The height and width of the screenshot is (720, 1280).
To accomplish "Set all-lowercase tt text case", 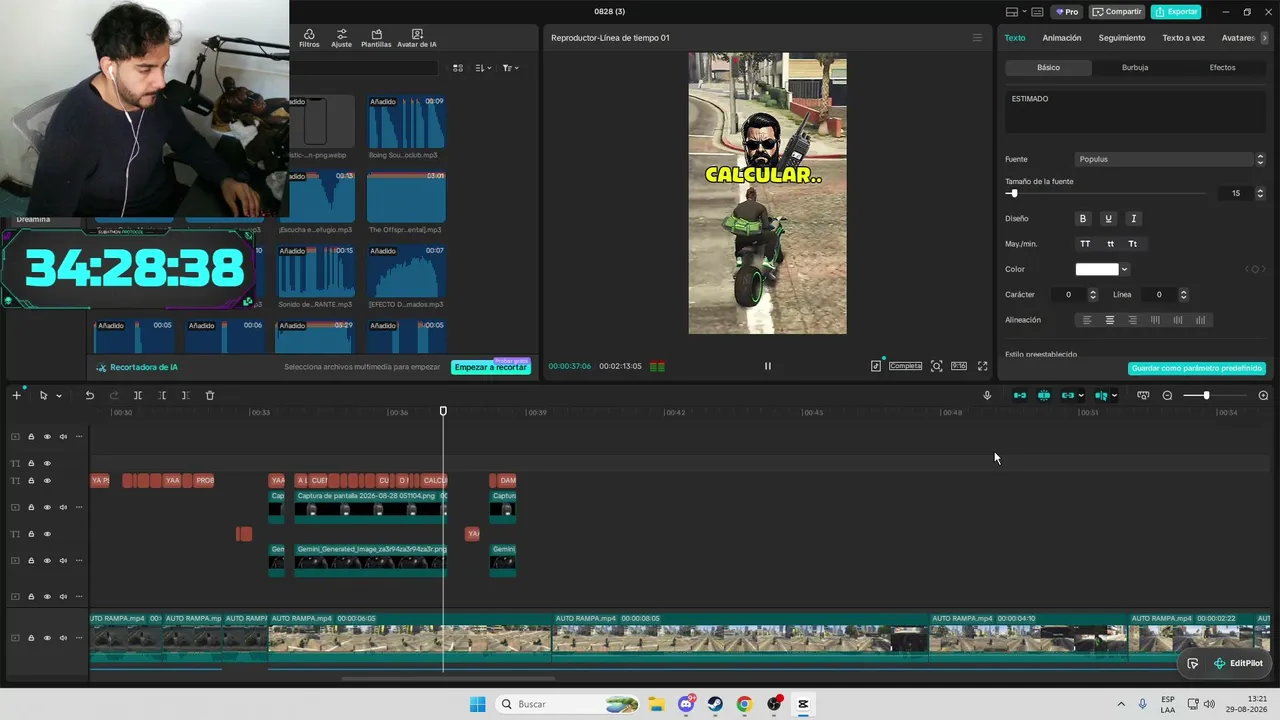I will [x=1110, y=244].
